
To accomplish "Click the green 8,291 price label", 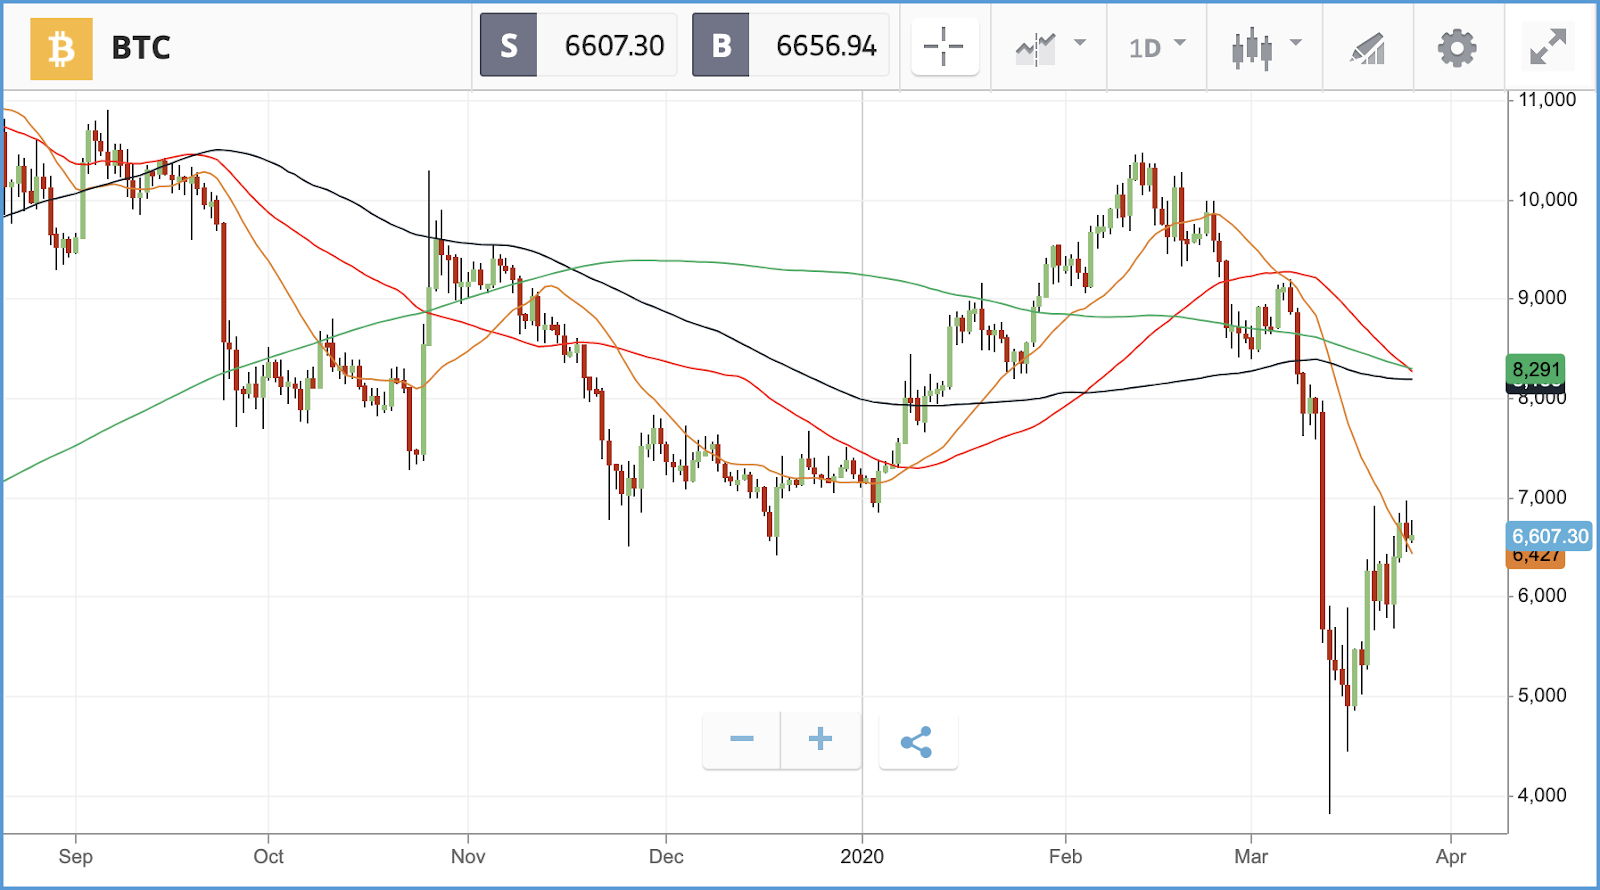I will coord(1535,369).
